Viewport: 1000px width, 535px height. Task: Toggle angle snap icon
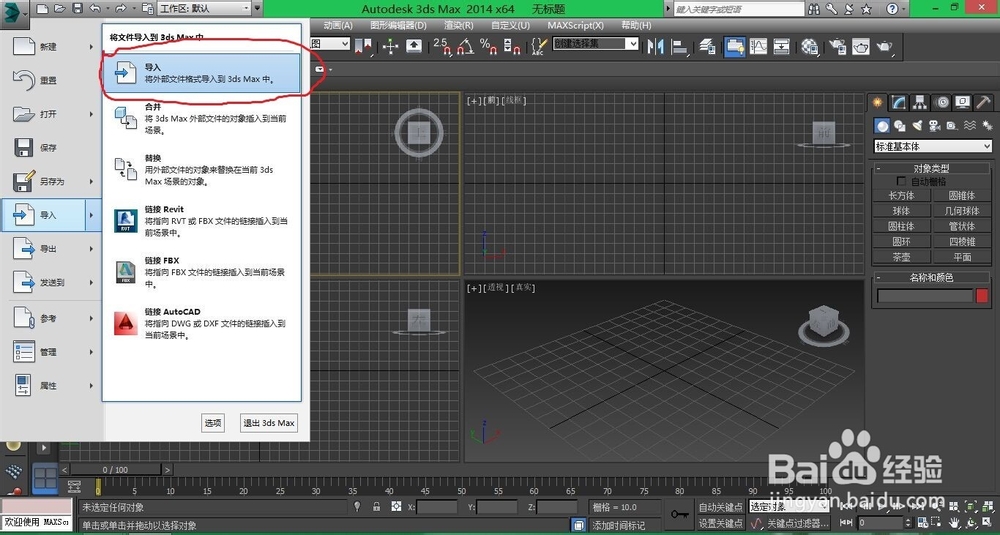pos(465,46)
